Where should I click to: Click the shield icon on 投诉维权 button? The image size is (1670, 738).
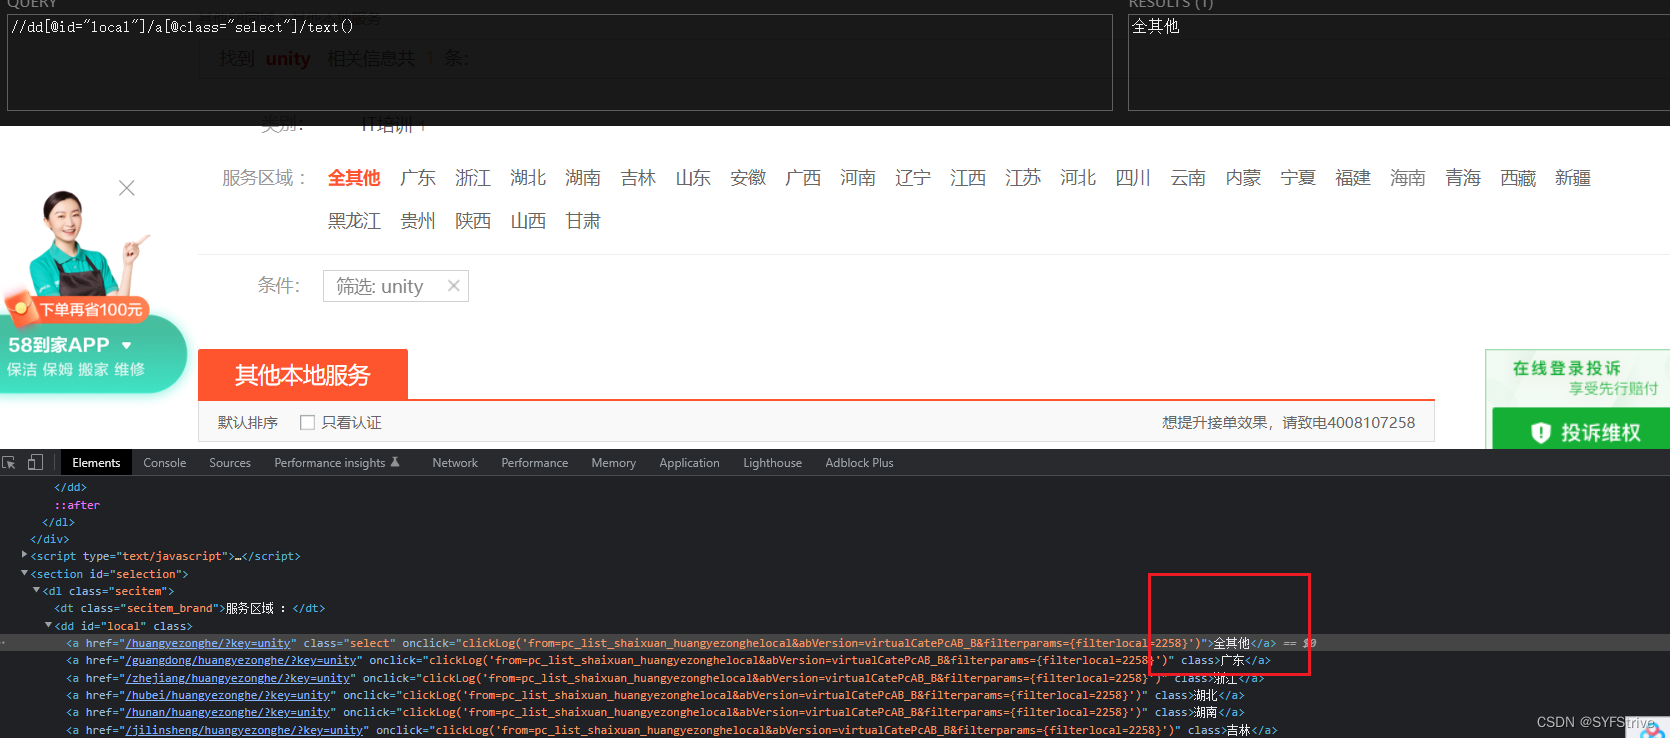tap(1540, 432)
